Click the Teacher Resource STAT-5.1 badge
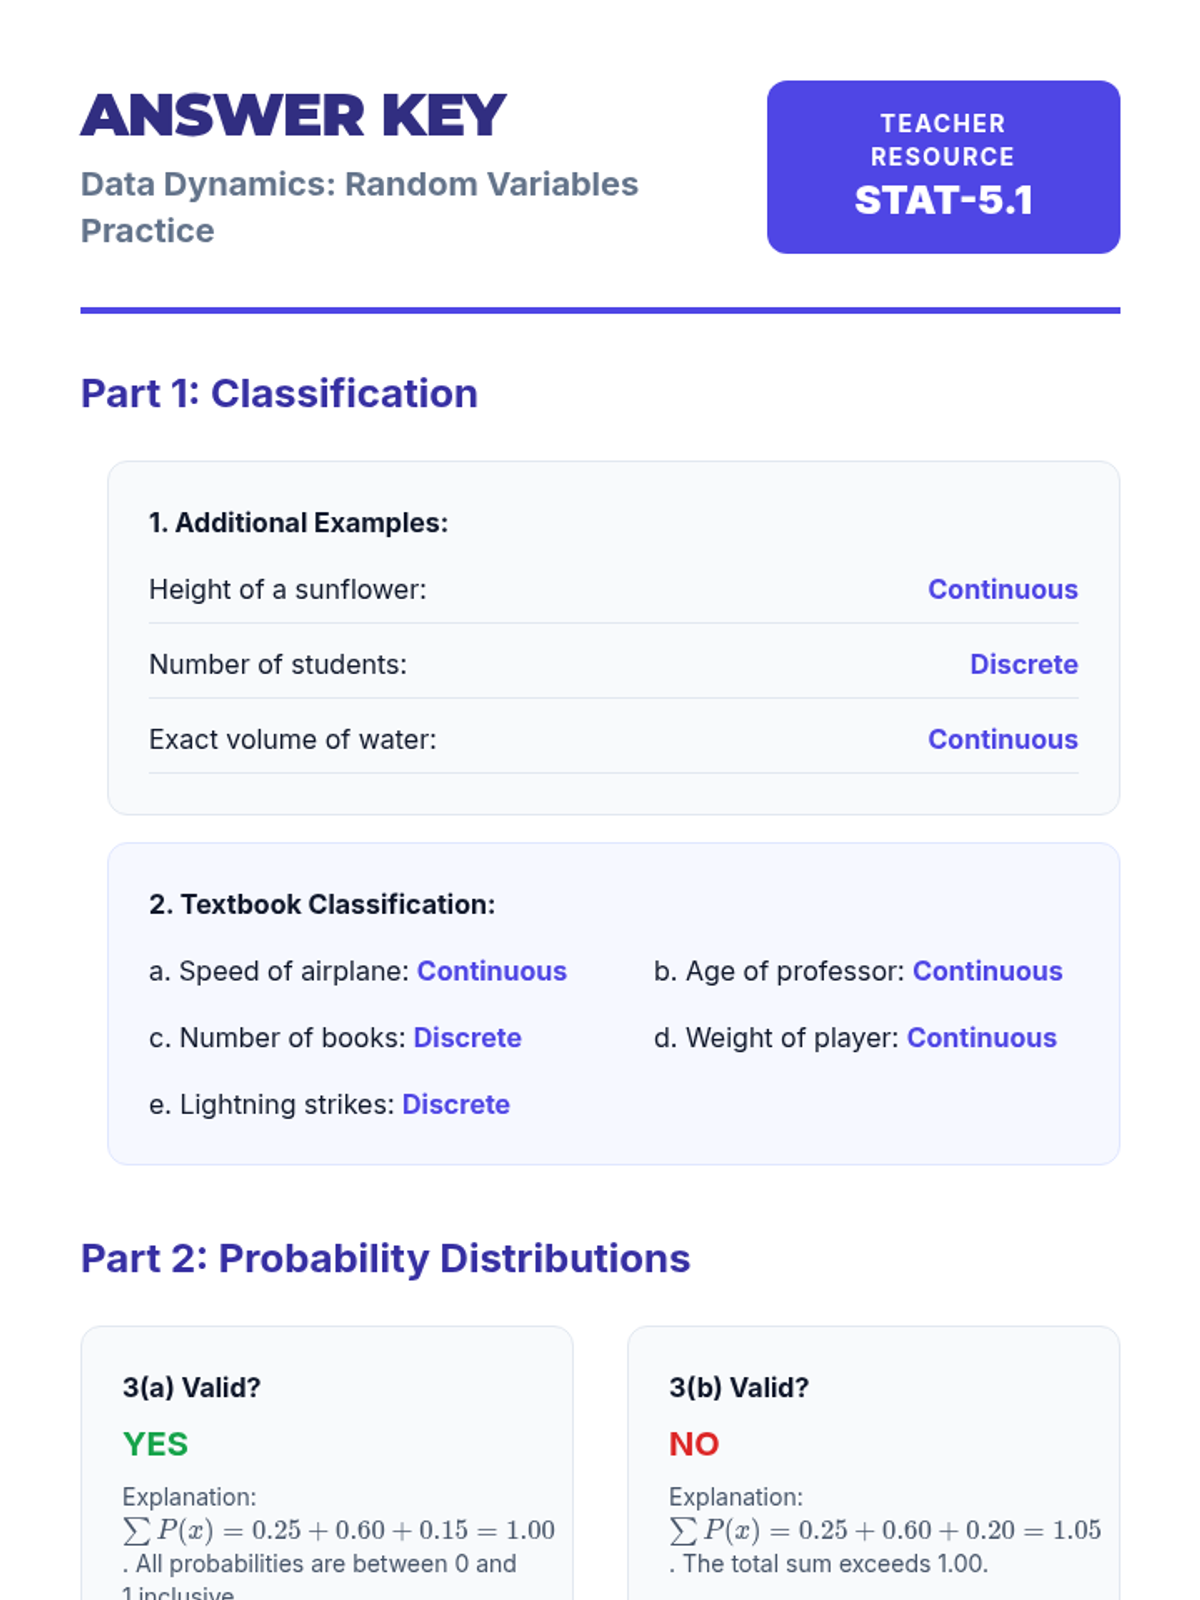Viewport: 1200px width, 1600px height. (x=943, y=167)
